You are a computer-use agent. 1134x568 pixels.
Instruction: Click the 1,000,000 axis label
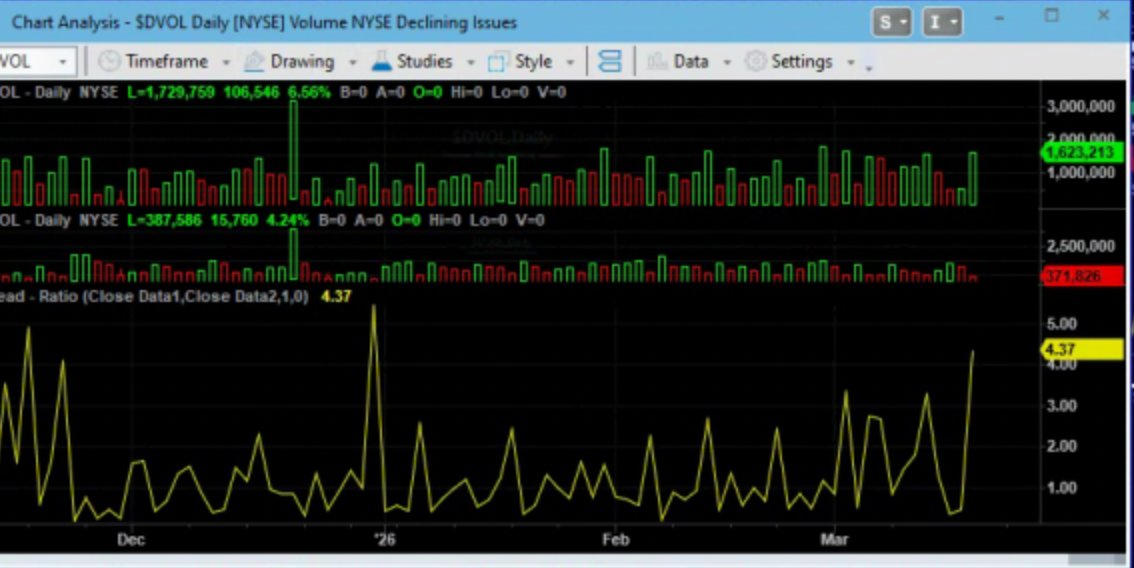(x=1080, y=173)
